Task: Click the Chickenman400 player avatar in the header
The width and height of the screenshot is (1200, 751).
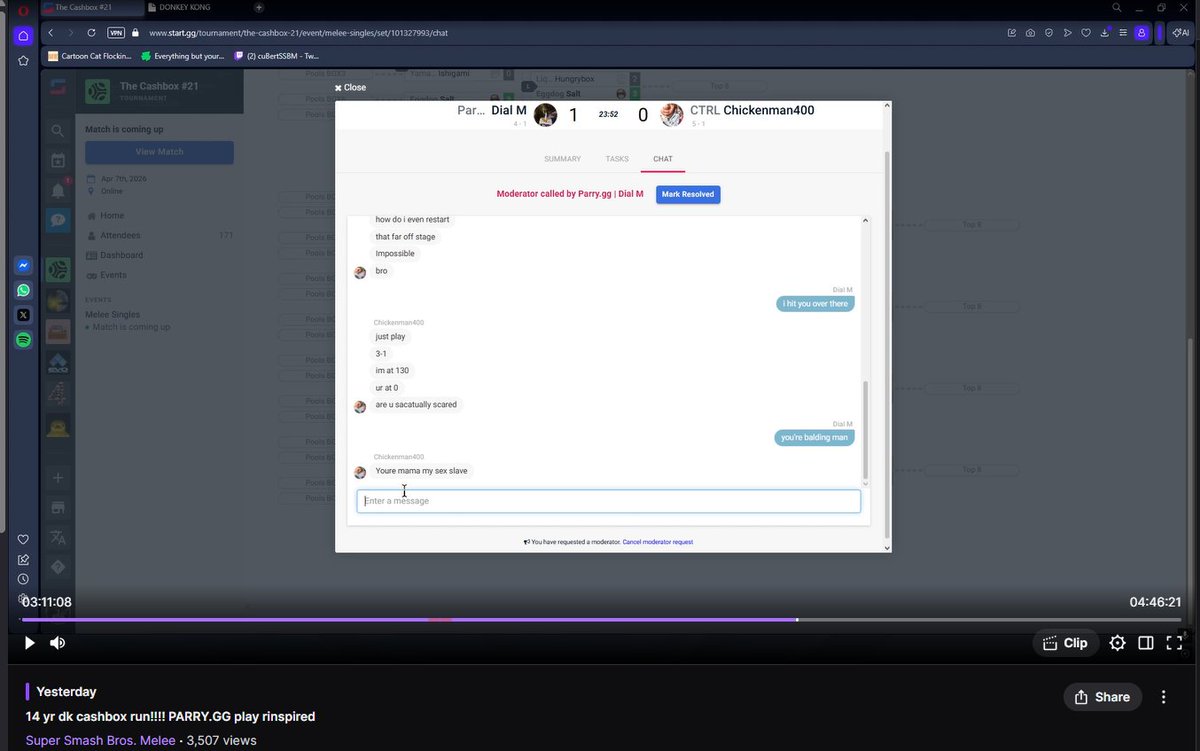Action: 672,115
